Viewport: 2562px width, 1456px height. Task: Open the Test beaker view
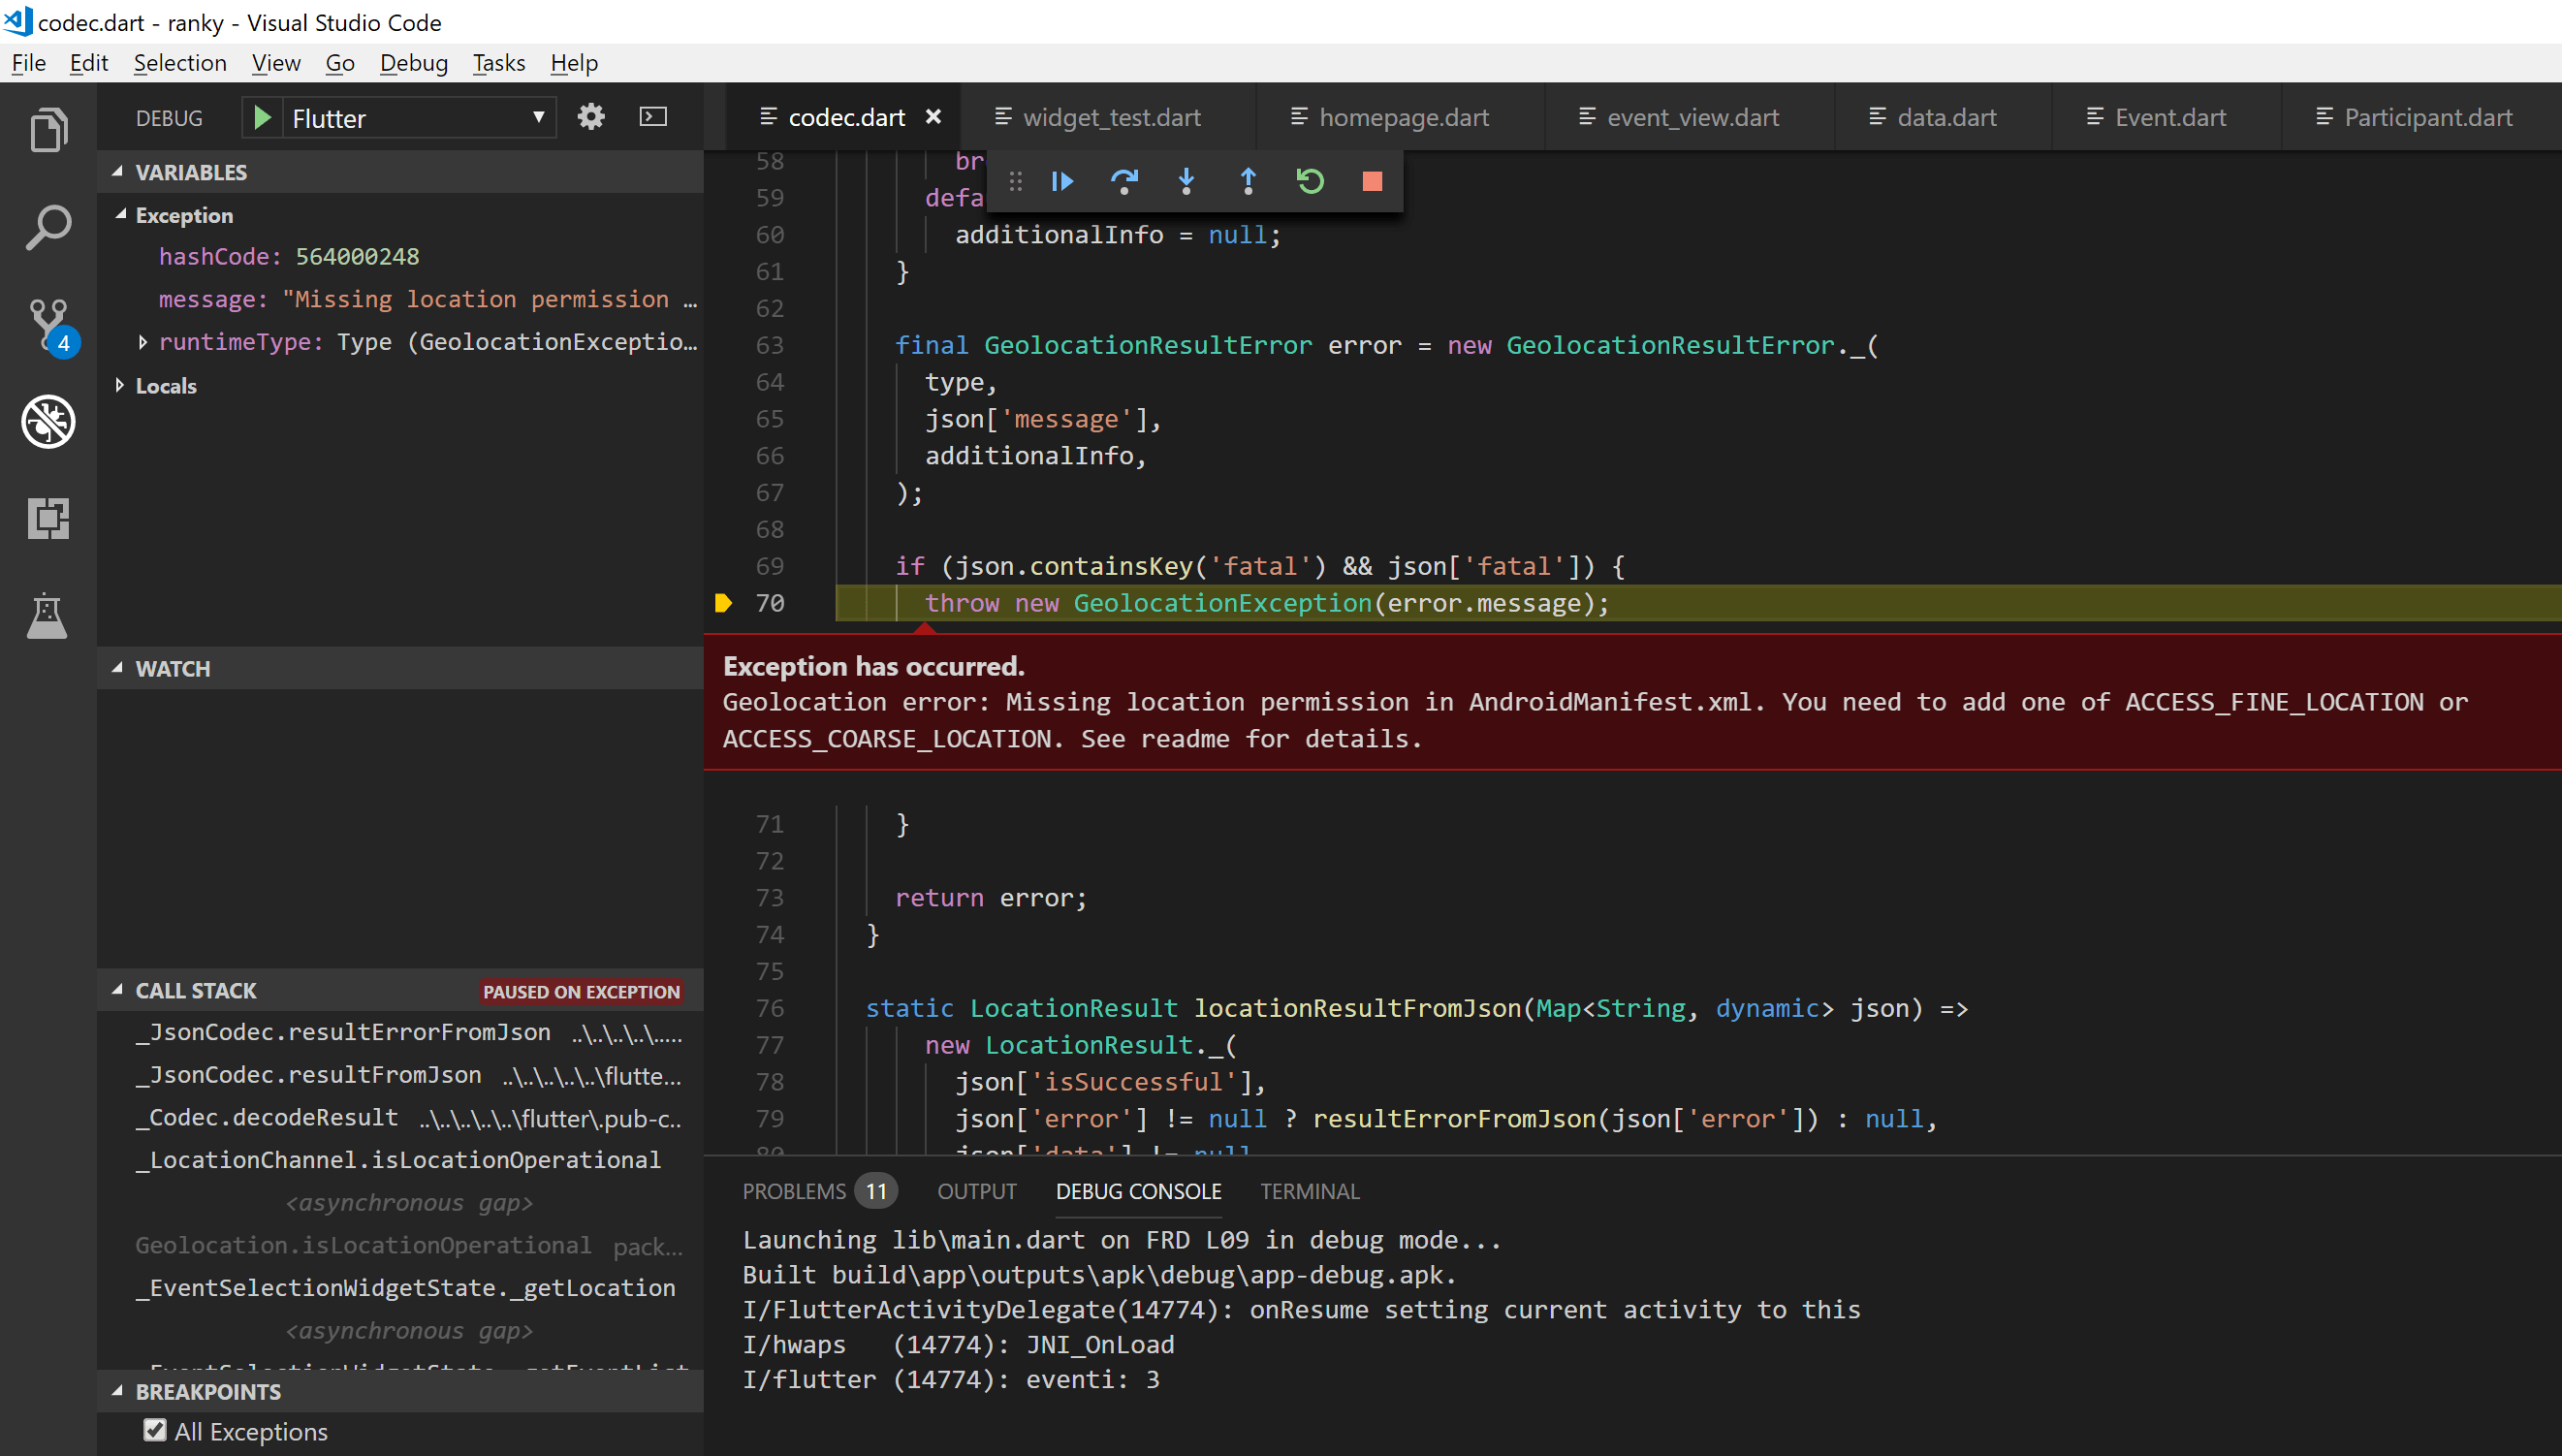click(47, 615)
